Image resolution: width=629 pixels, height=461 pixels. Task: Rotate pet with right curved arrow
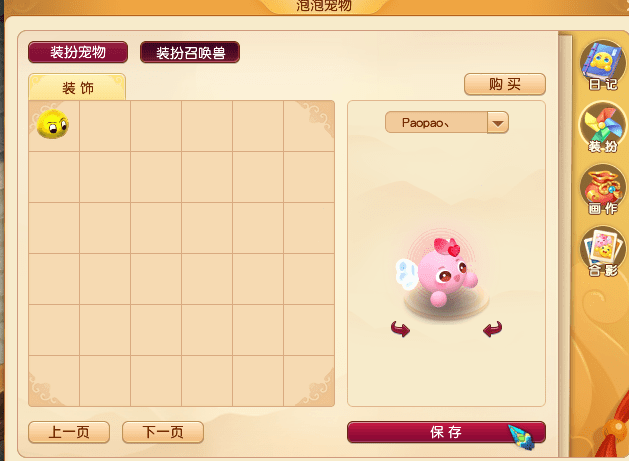click(493, 329)
